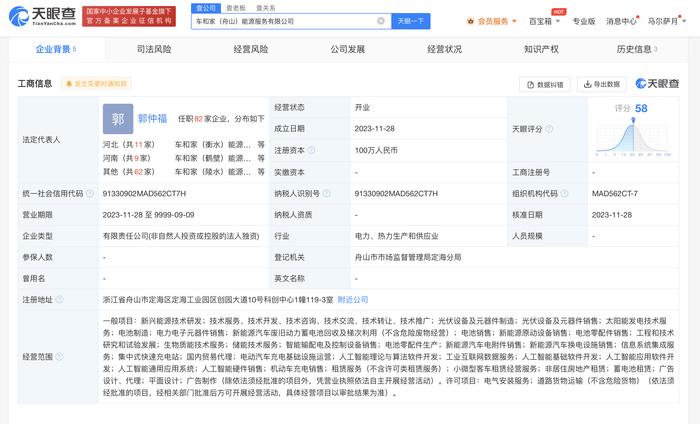Click the red official credit agency banner
This screenshot has width=700, height=424.
coord(129,16)
